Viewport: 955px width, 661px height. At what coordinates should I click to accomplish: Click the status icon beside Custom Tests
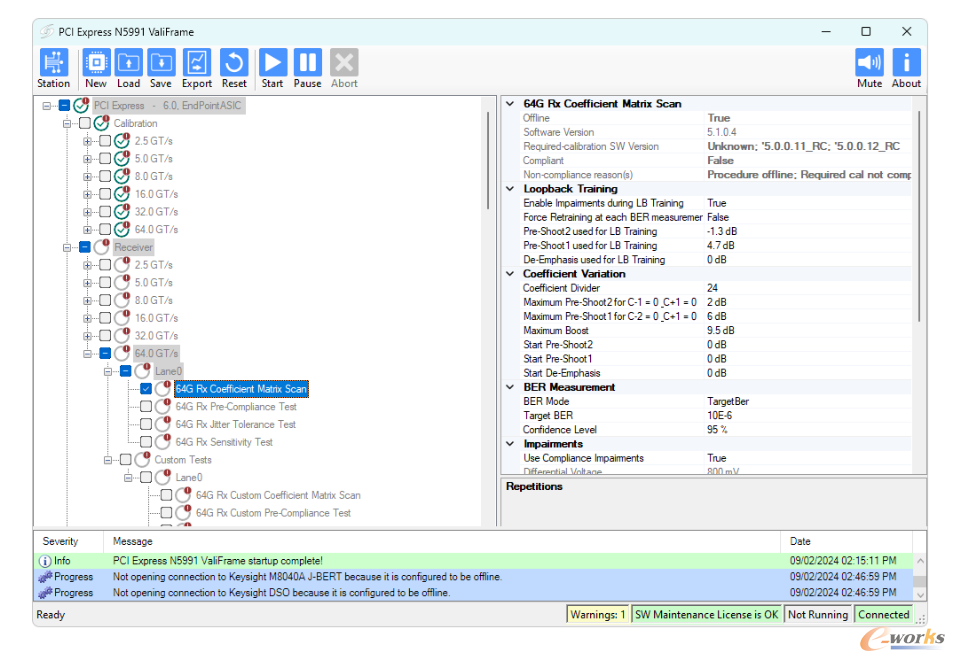pyautogui.click(x=143, y=459)
